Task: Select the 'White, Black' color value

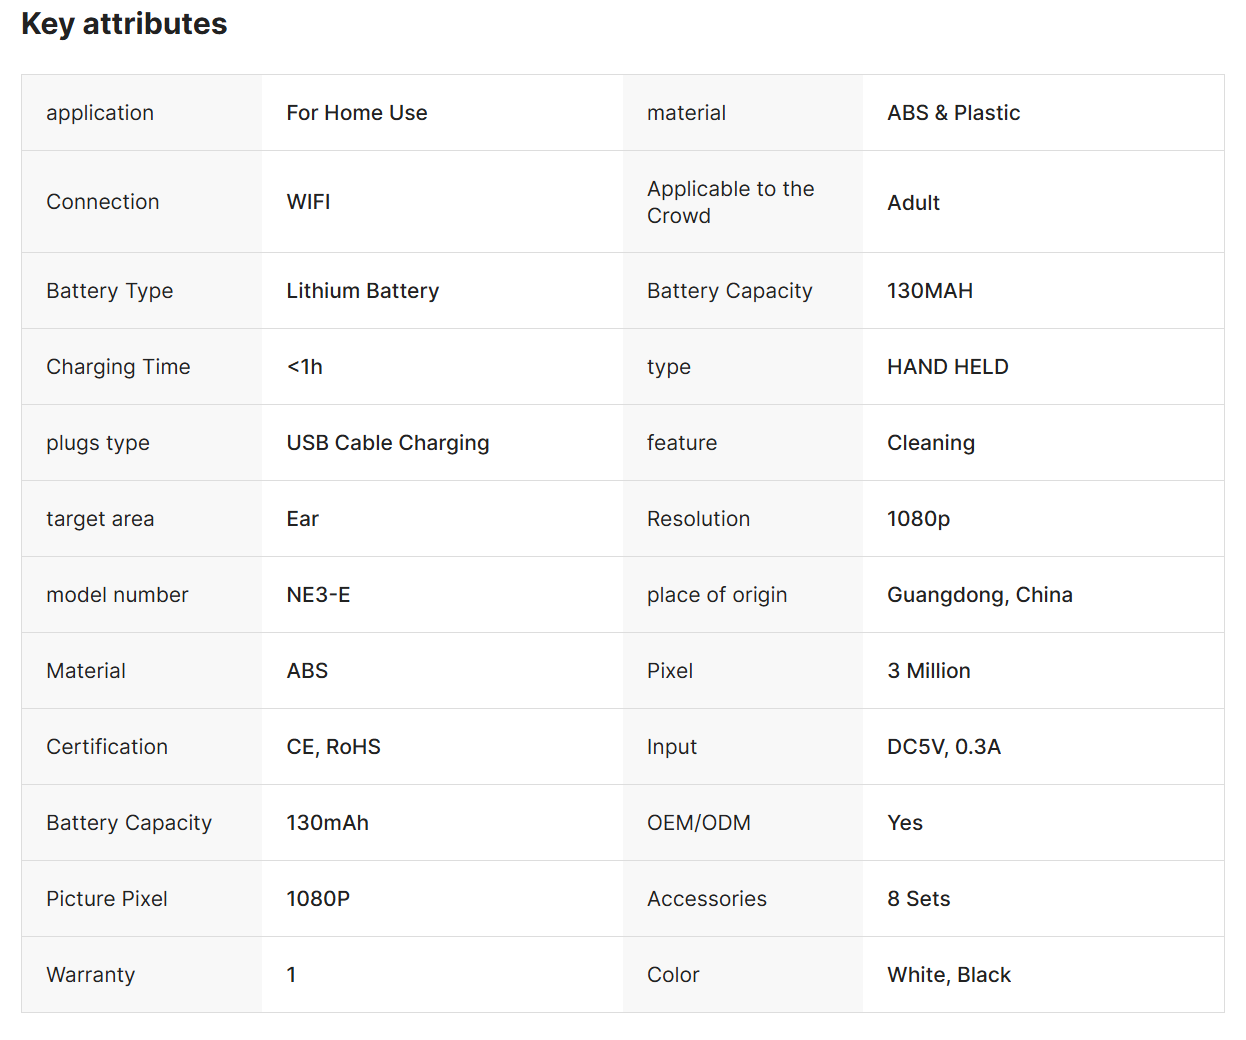Action: pyautogui.click(x=949, y=975)
